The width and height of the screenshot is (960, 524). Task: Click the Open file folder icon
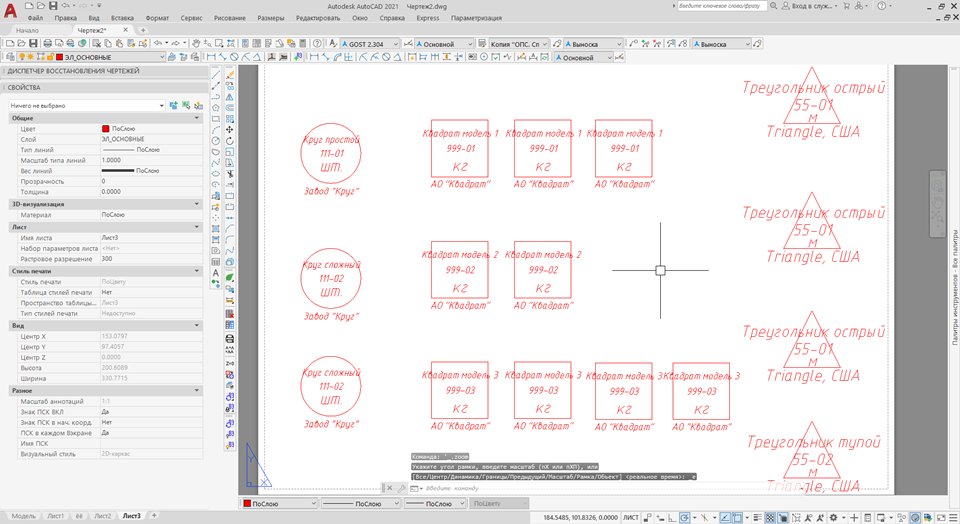tap(21, 43)
